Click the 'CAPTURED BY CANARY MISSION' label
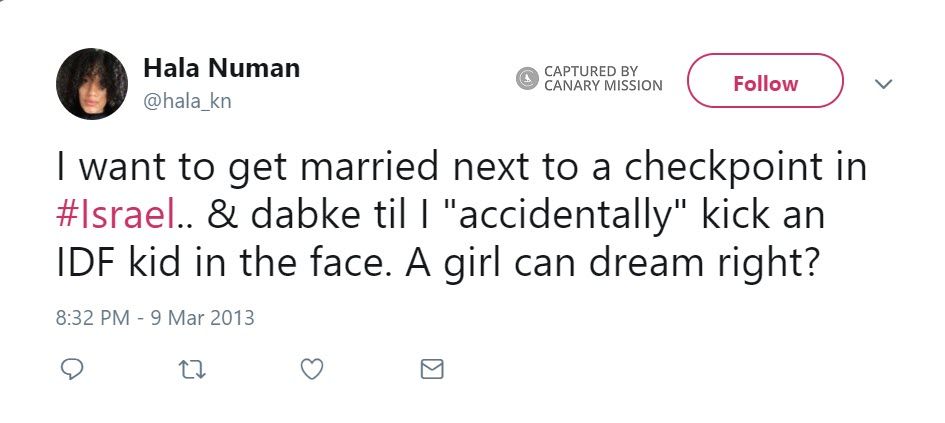The height and width of the screenshot is (423, 945). 603,78
